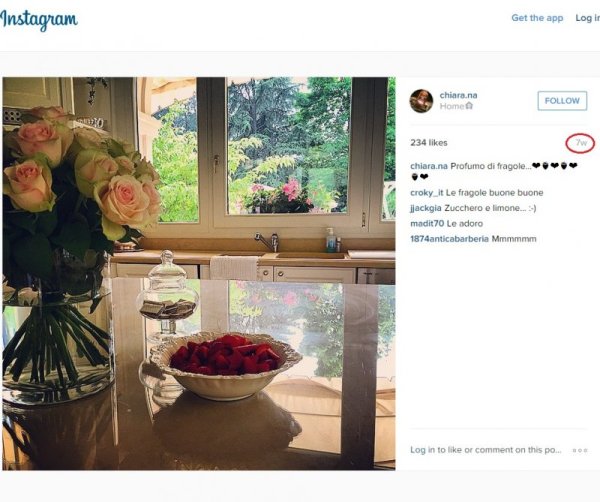Image resolution: width=600 pixels, height=502 pixels.
Task: Follow chiara.na with the FOLLOW button
Action: click(x=562, y=101)
